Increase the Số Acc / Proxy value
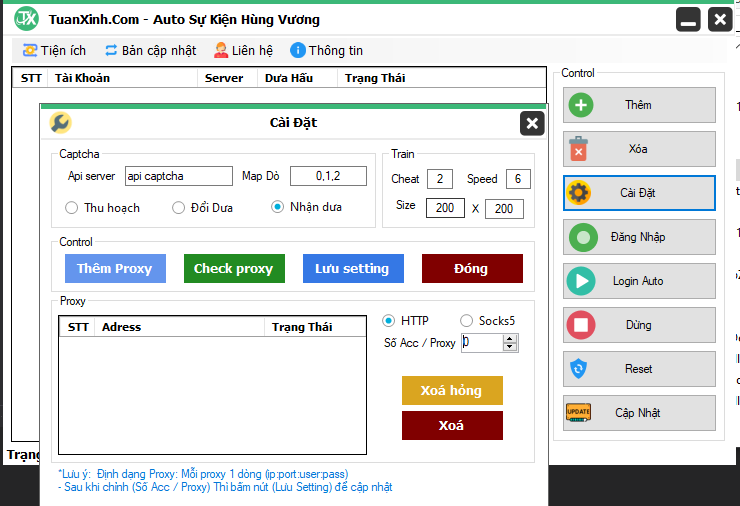This screenshot has width=740, height=506. point(511,338)
